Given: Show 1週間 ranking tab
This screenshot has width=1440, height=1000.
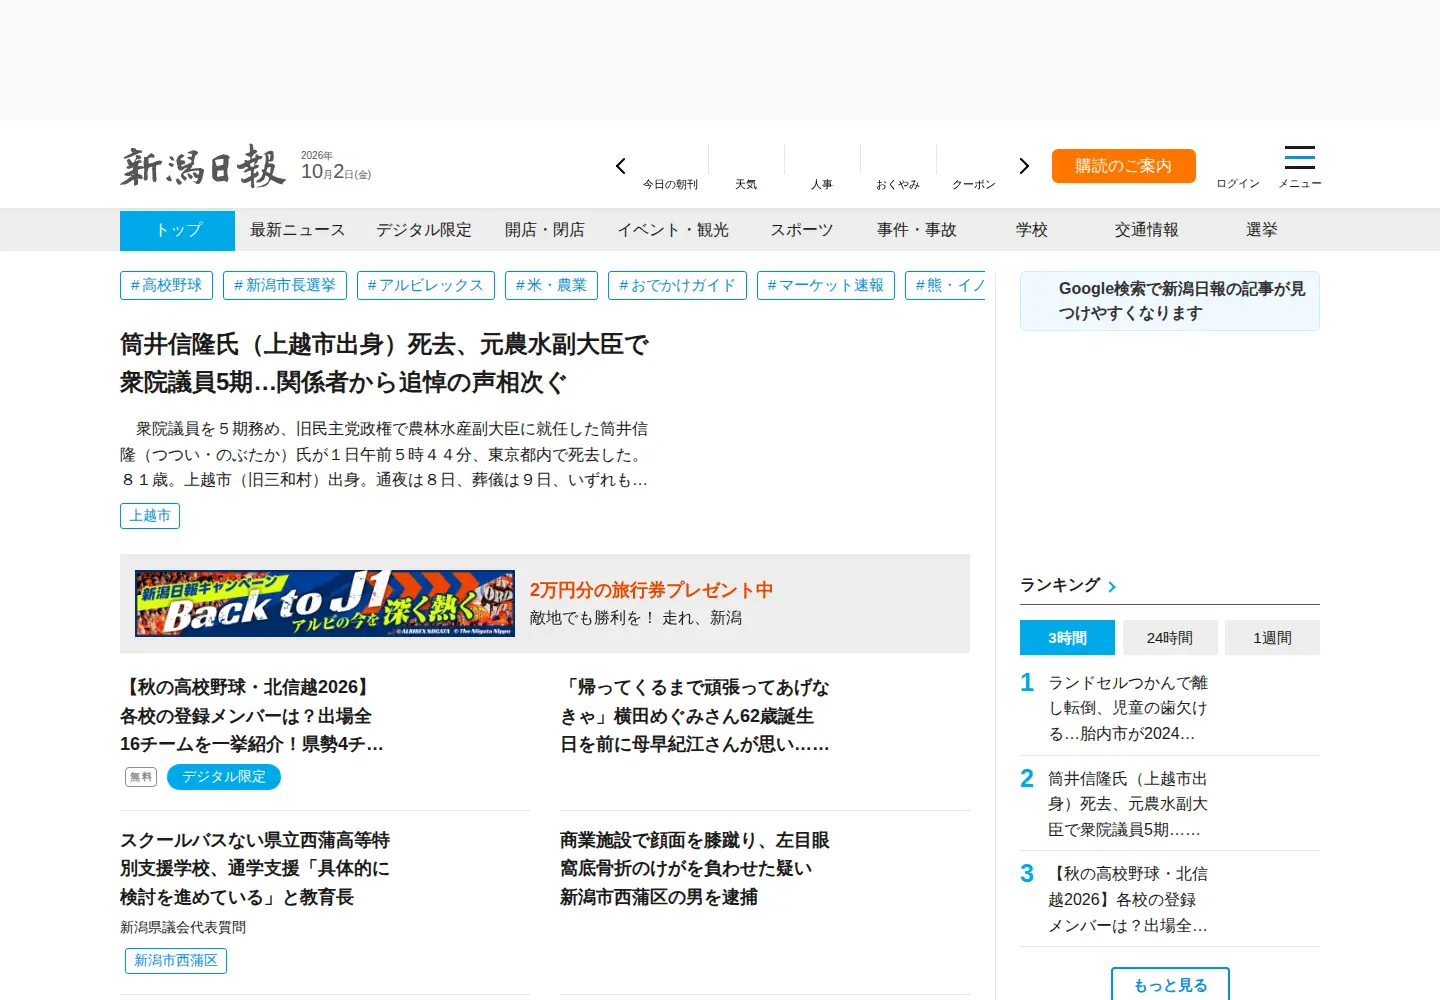Looking at the screenshot, I should point(1273,638).
